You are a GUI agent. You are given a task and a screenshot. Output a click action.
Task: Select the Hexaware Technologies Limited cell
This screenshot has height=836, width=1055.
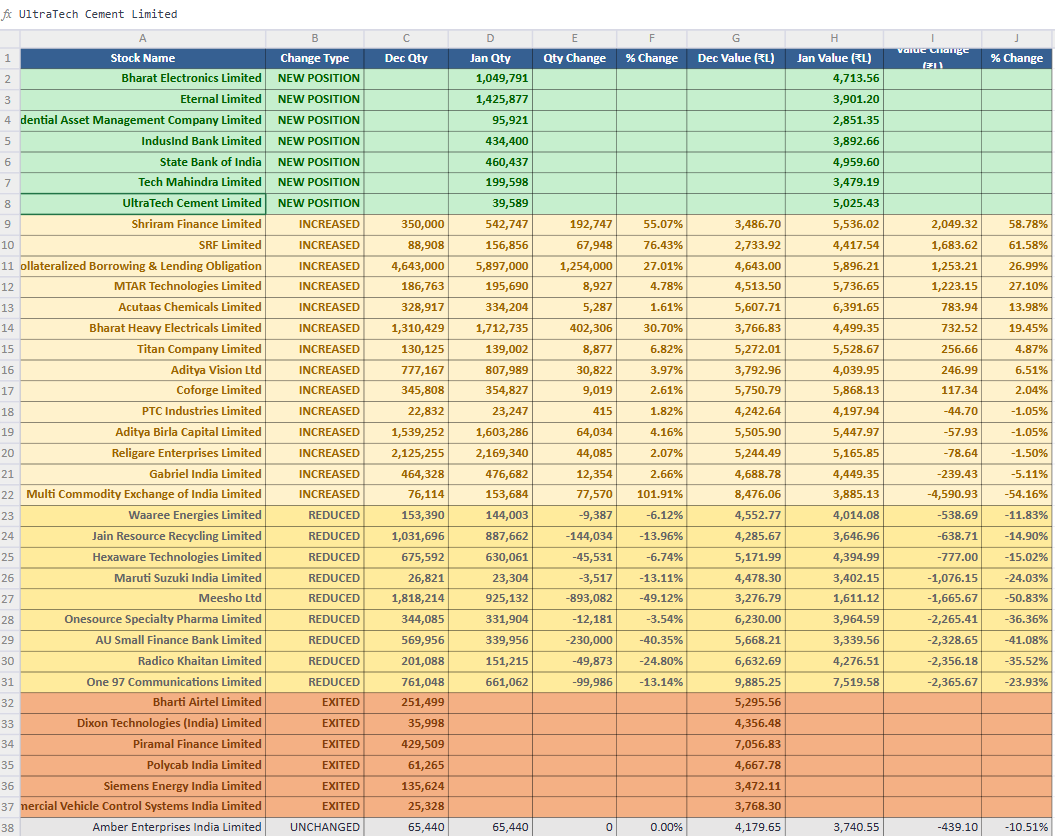tap(143, 557)
